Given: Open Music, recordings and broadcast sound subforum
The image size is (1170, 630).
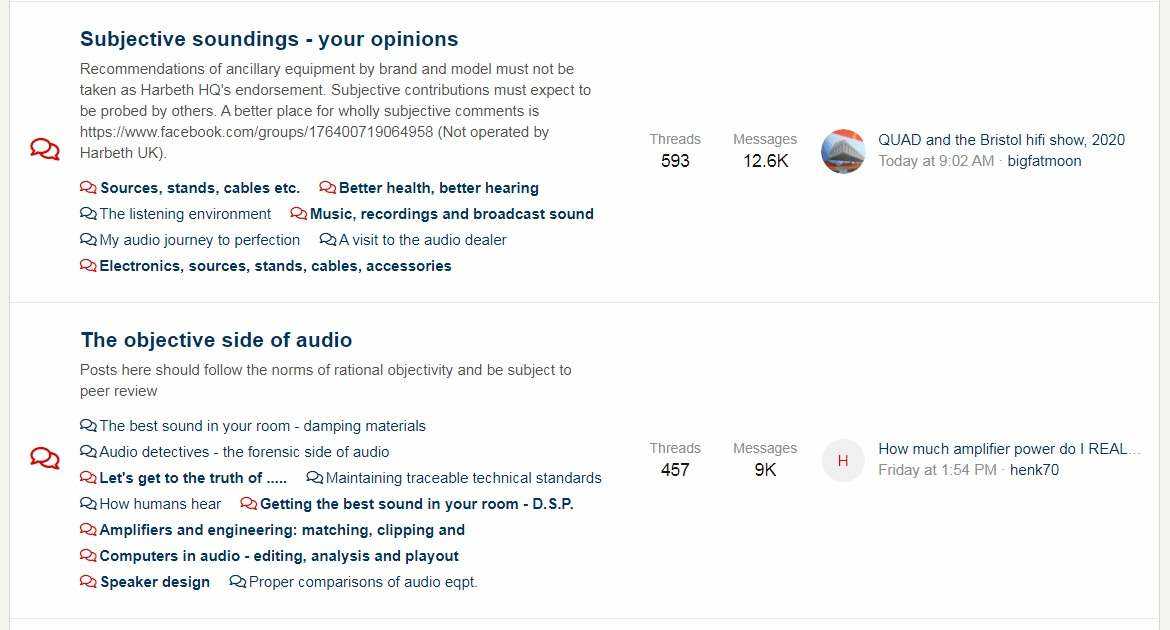Looking at the screenshot, I should click(451, 213).
